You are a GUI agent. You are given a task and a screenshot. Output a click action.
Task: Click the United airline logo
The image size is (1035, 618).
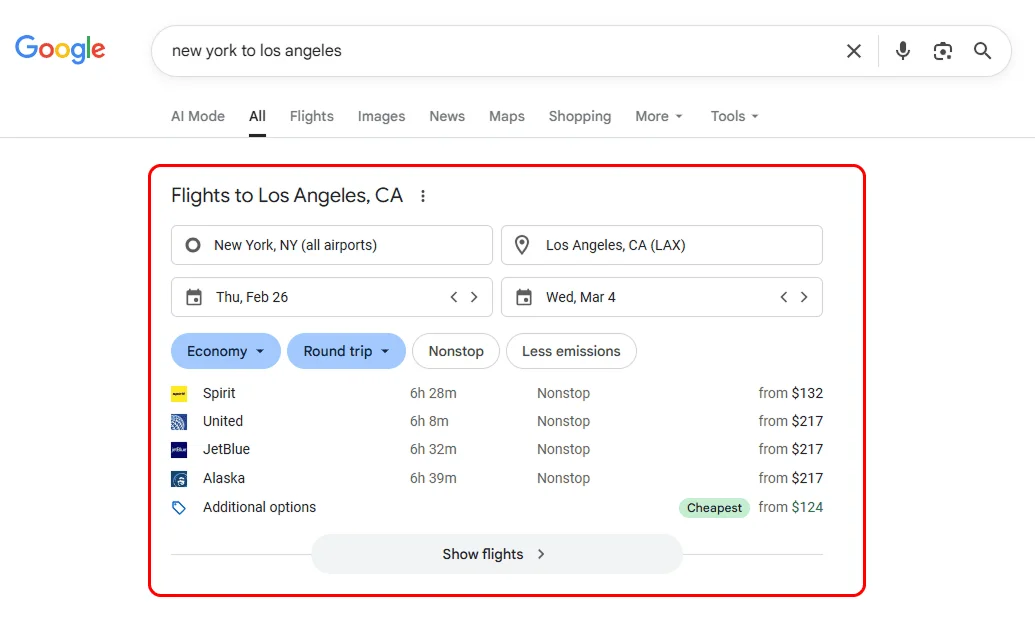(181, 421)
